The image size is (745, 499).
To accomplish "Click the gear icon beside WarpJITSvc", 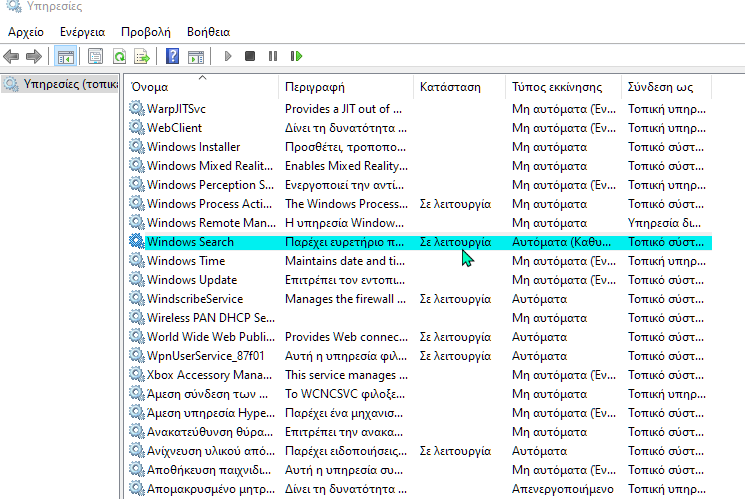I will pos(137,108).
